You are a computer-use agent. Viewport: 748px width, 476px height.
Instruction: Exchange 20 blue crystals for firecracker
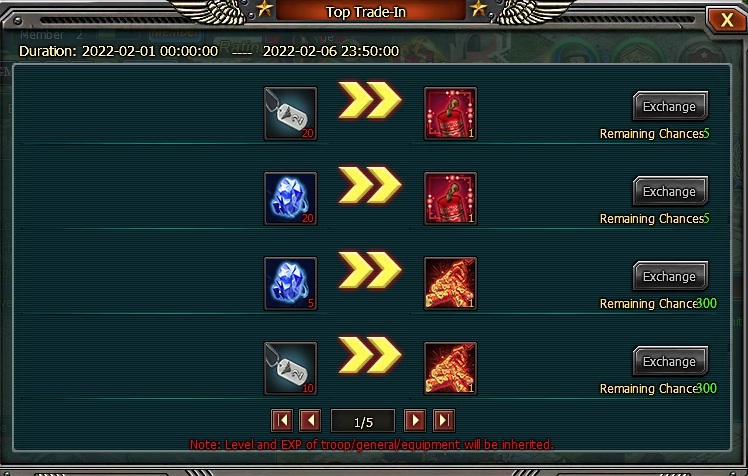point(670,191)
